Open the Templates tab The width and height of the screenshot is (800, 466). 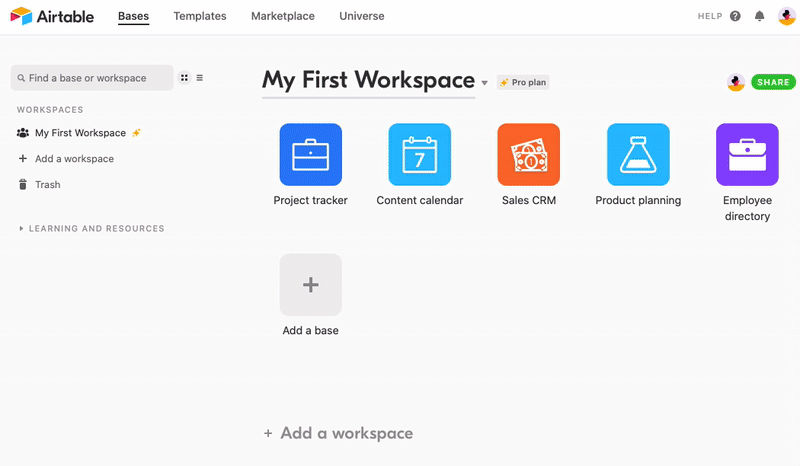(x=199, y=16)
